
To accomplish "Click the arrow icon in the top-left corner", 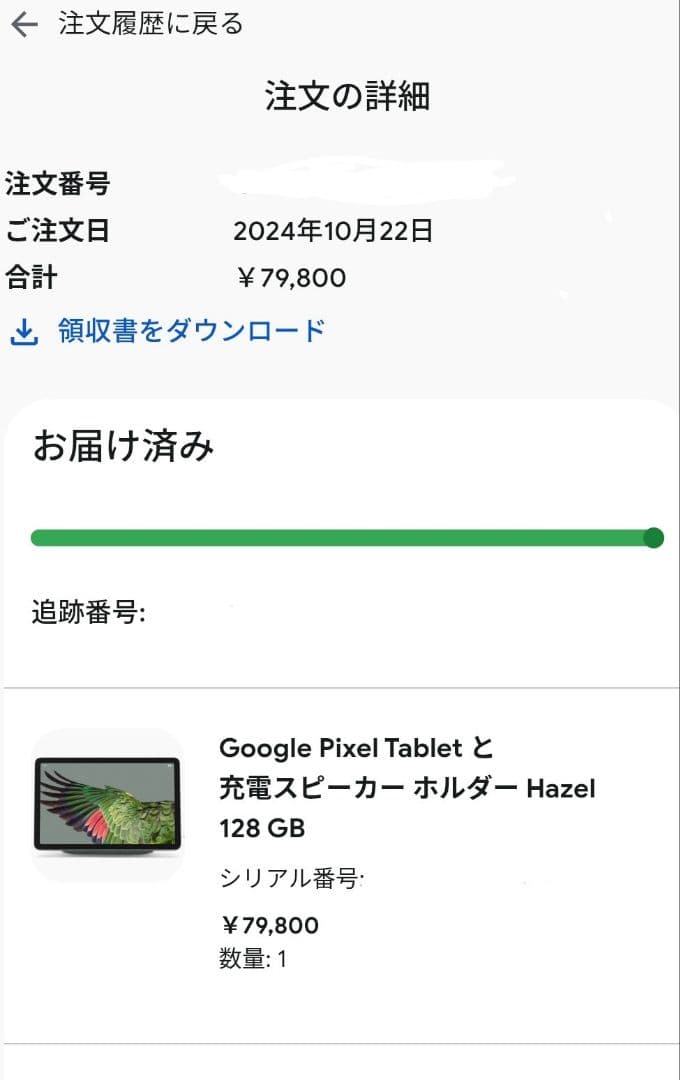I will (24, 23).
